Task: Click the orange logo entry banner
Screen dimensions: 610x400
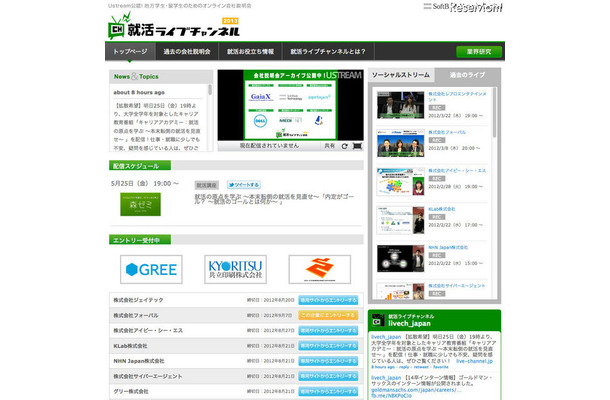Action: pos(320,269)
